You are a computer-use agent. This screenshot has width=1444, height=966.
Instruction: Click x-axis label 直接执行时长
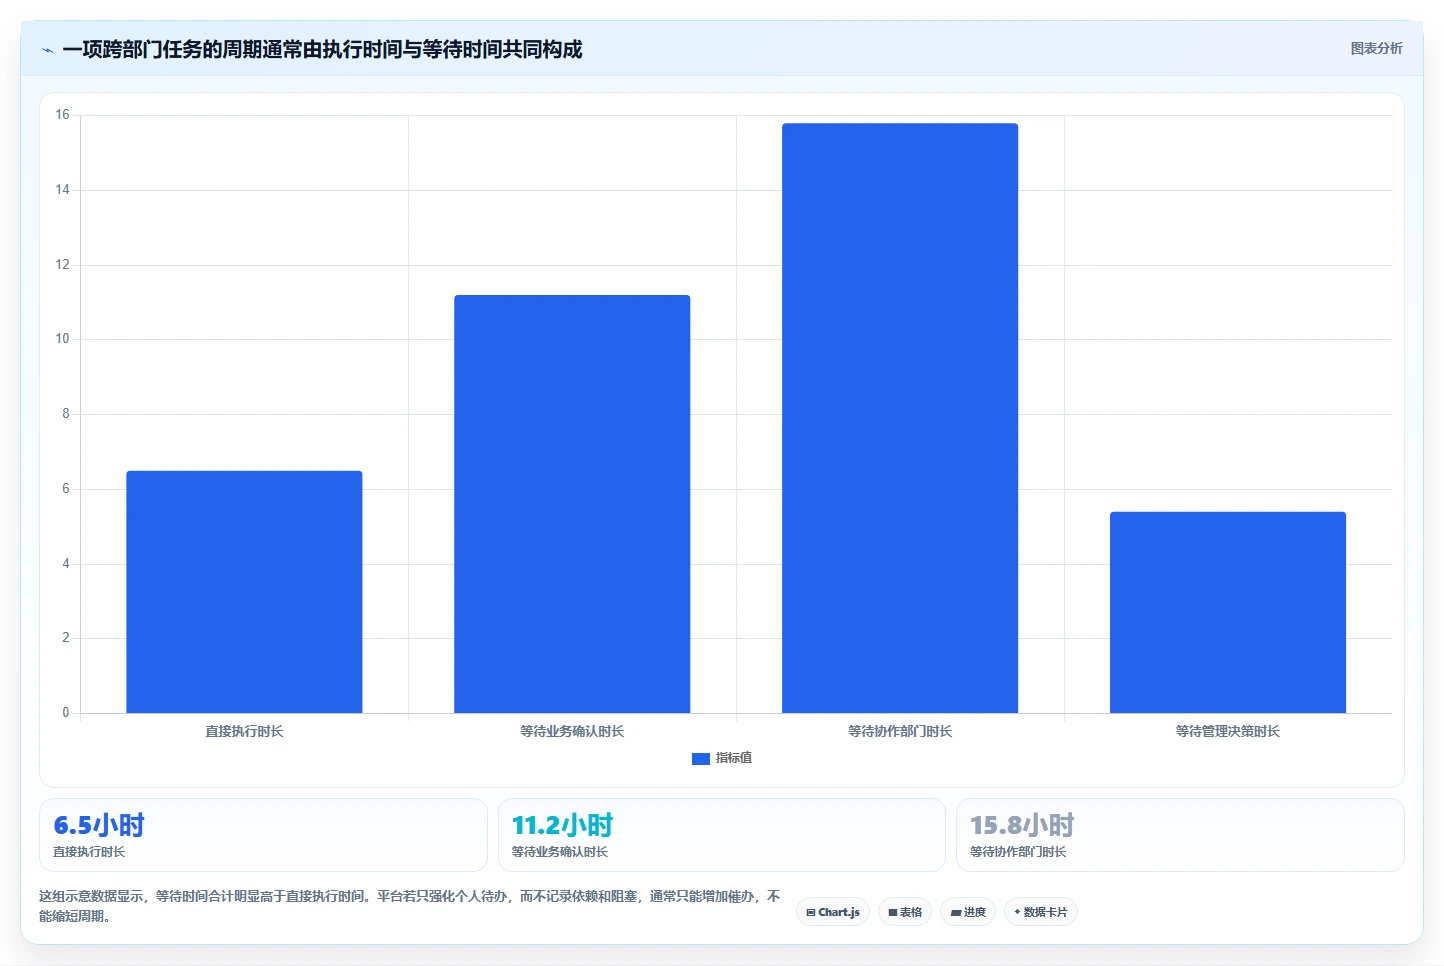tap(244, 731)
